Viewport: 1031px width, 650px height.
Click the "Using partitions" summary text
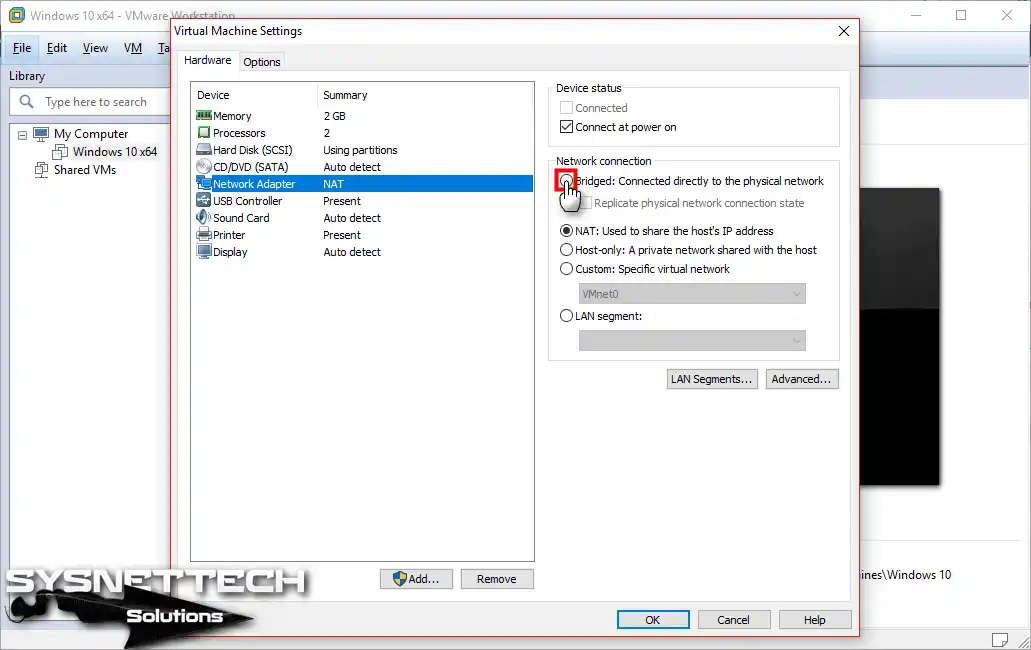click(360, 150)
